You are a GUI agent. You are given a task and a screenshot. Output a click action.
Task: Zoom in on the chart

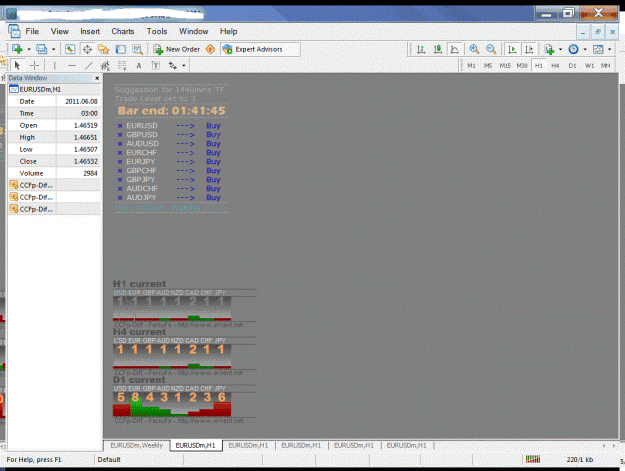click(474, 49)
